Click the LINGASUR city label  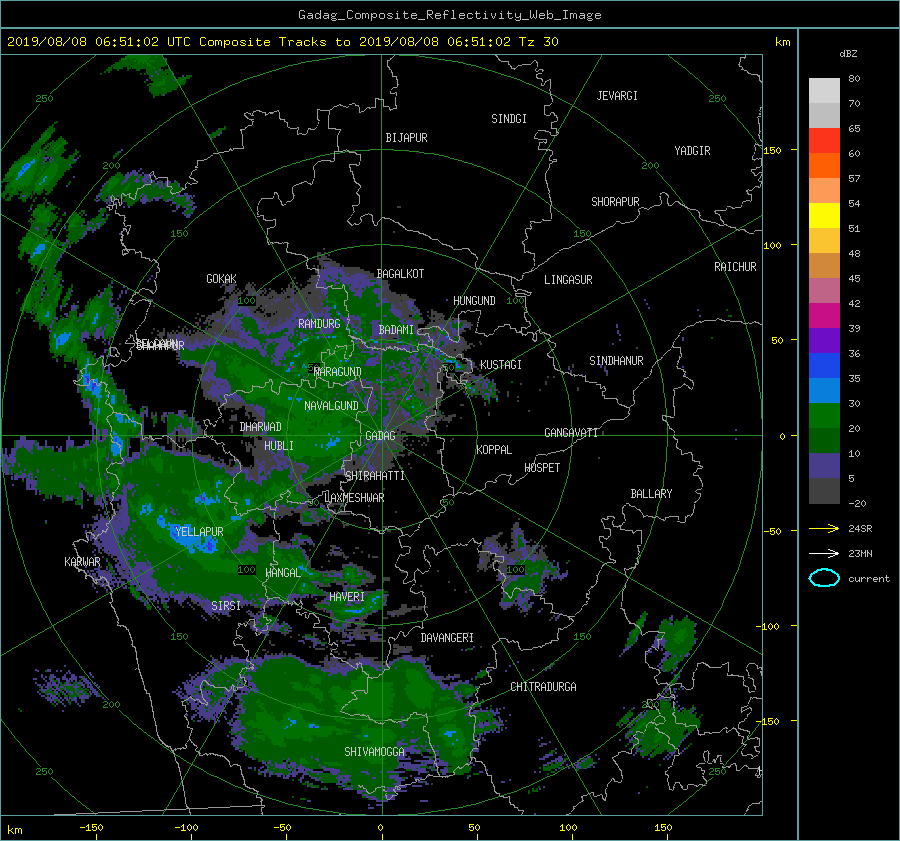(x=568, y=280)
